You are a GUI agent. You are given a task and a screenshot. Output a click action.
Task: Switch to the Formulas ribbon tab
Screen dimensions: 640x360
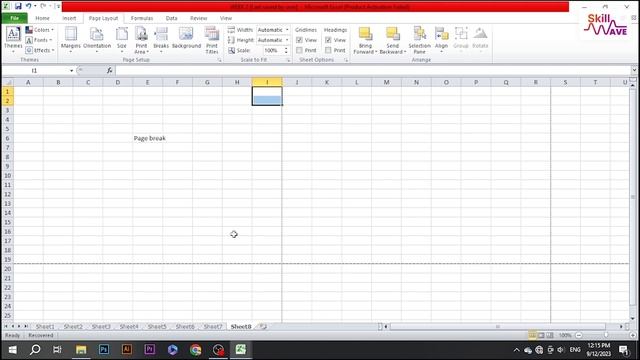tap(142, 18)
